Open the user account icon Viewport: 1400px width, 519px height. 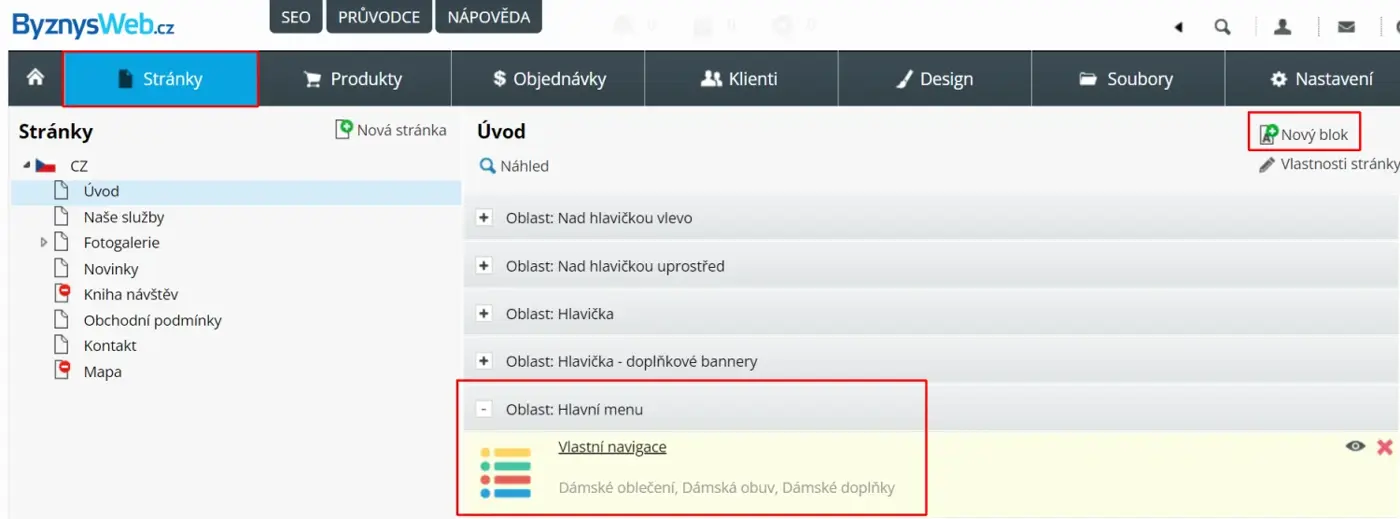click(x=1282, y=27)
